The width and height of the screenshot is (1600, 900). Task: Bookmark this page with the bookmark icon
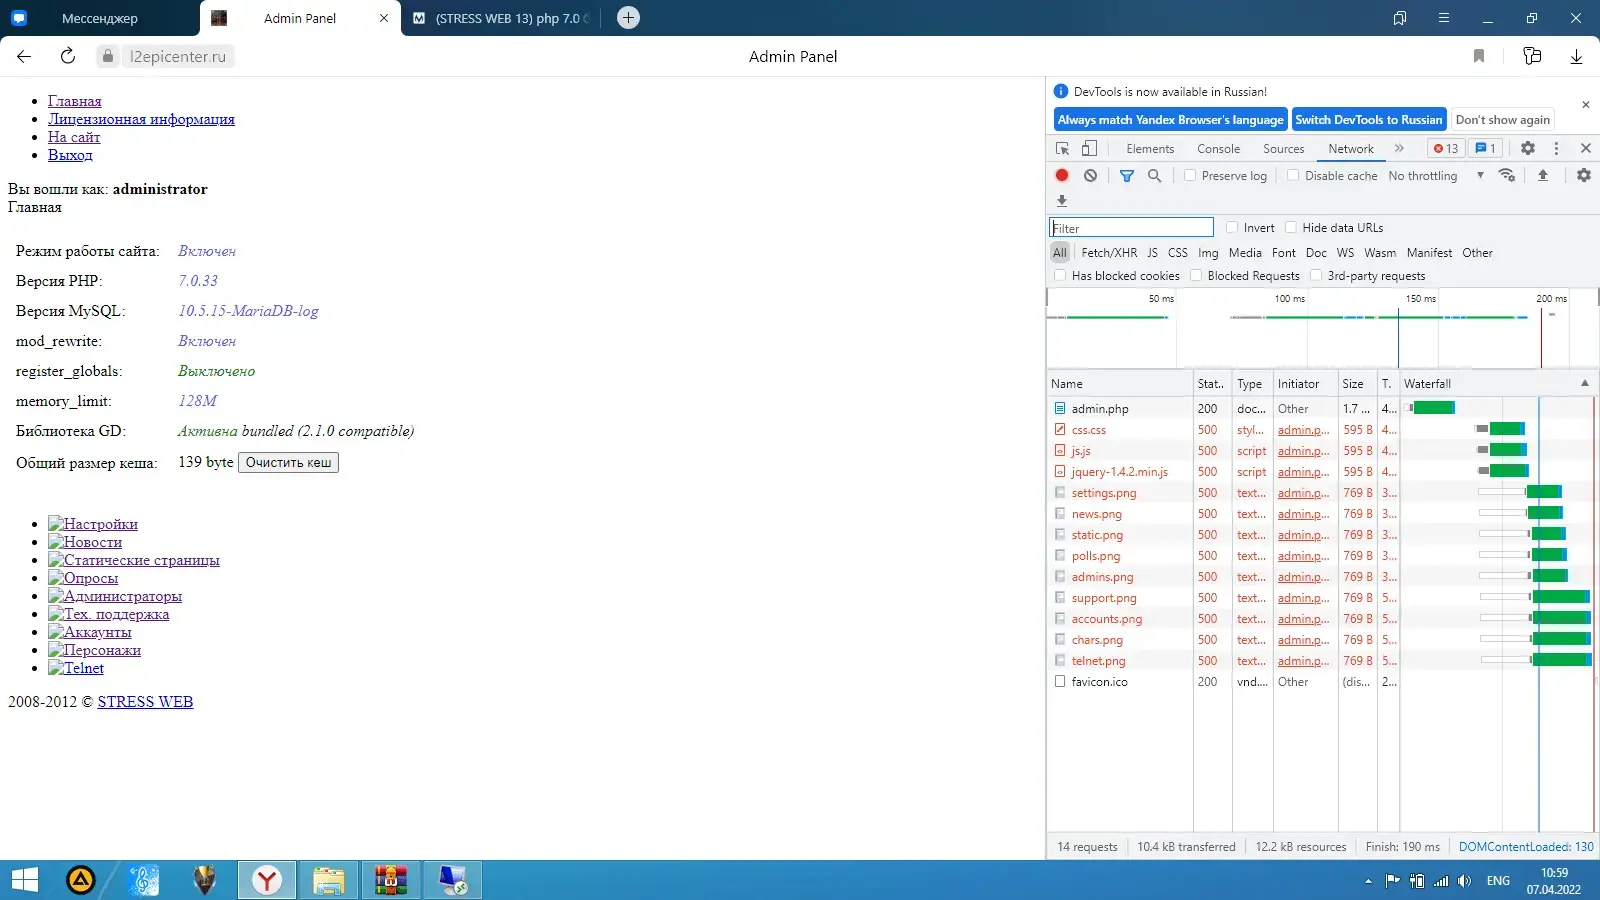1479,56
